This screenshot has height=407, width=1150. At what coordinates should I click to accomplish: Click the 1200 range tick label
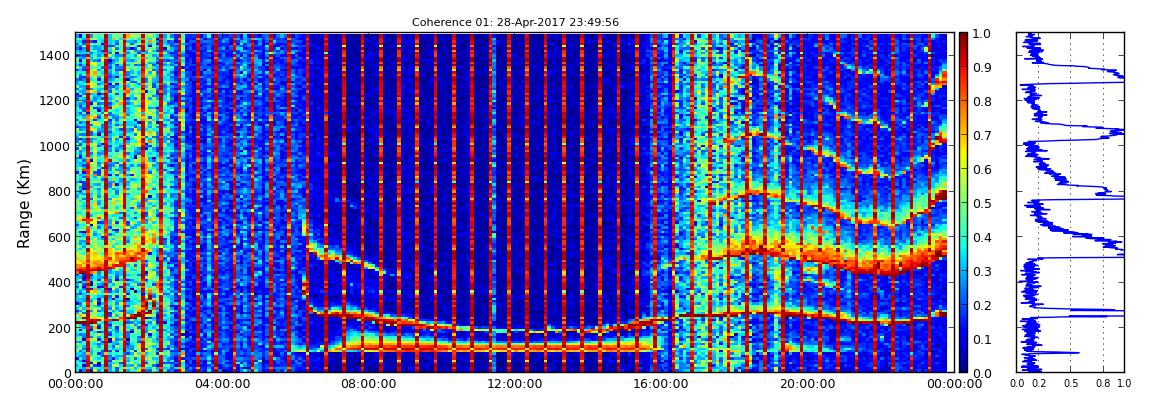coord(55,100)
